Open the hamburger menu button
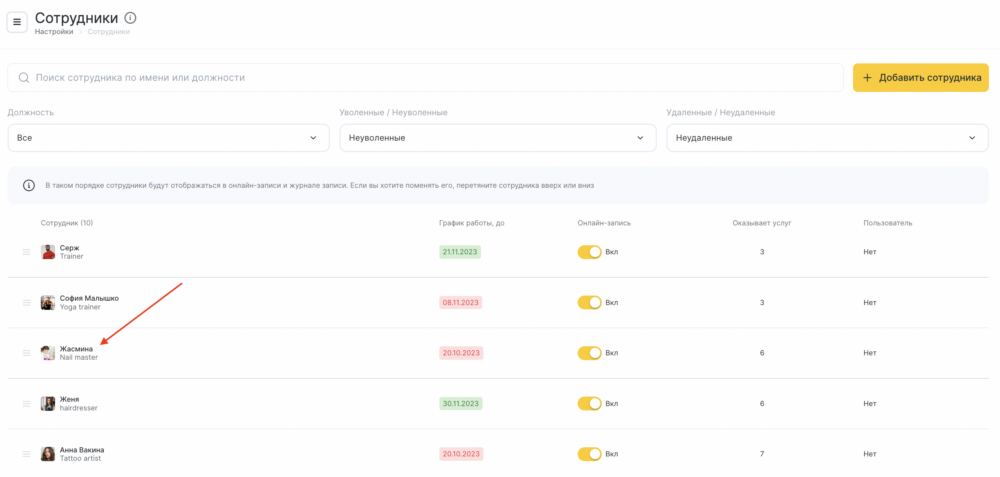Viewport: 1000px width, 477px height. click(x=17, y=22)
